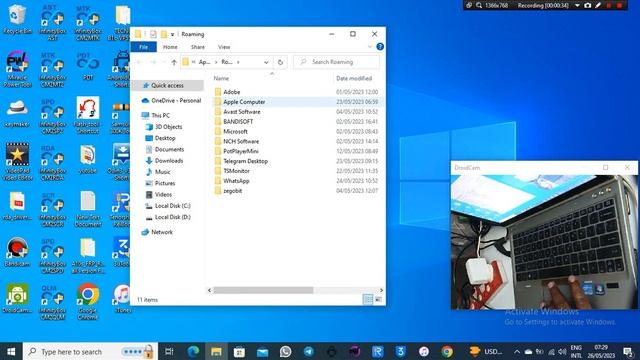Open InfinityBox AST desktop shortcut
Image resolution: width=640 pixels, height=360 pixels.
(x=52, y=22)
